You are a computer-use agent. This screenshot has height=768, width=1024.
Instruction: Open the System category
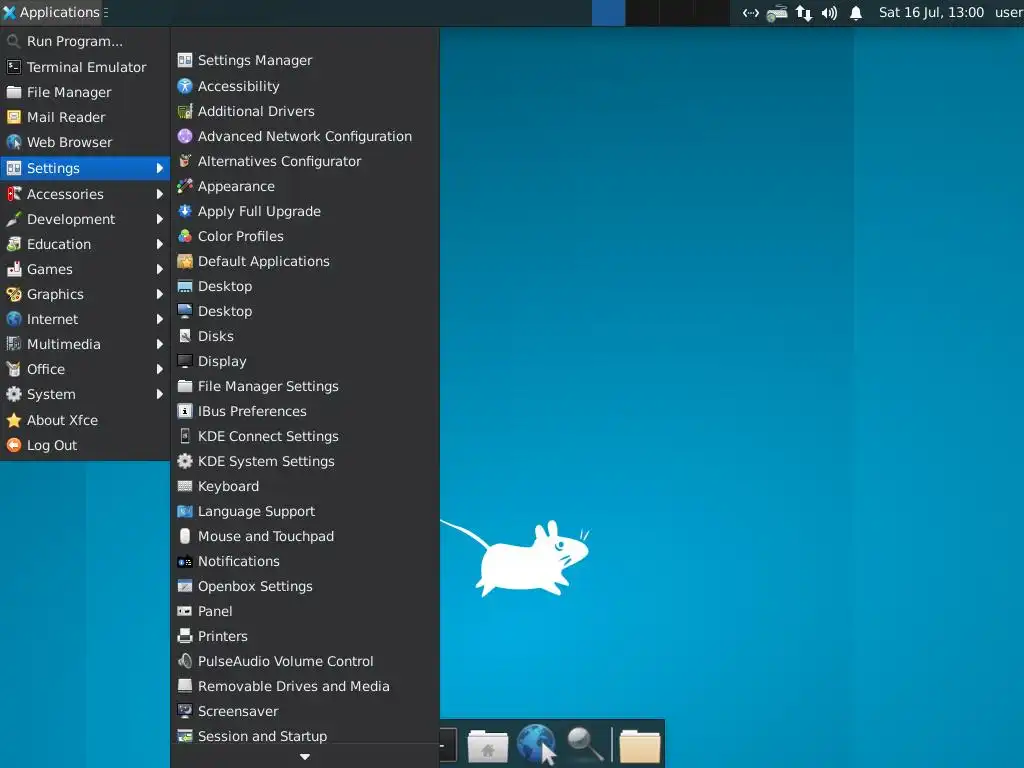pyautogui.click(x=85, y=394)
